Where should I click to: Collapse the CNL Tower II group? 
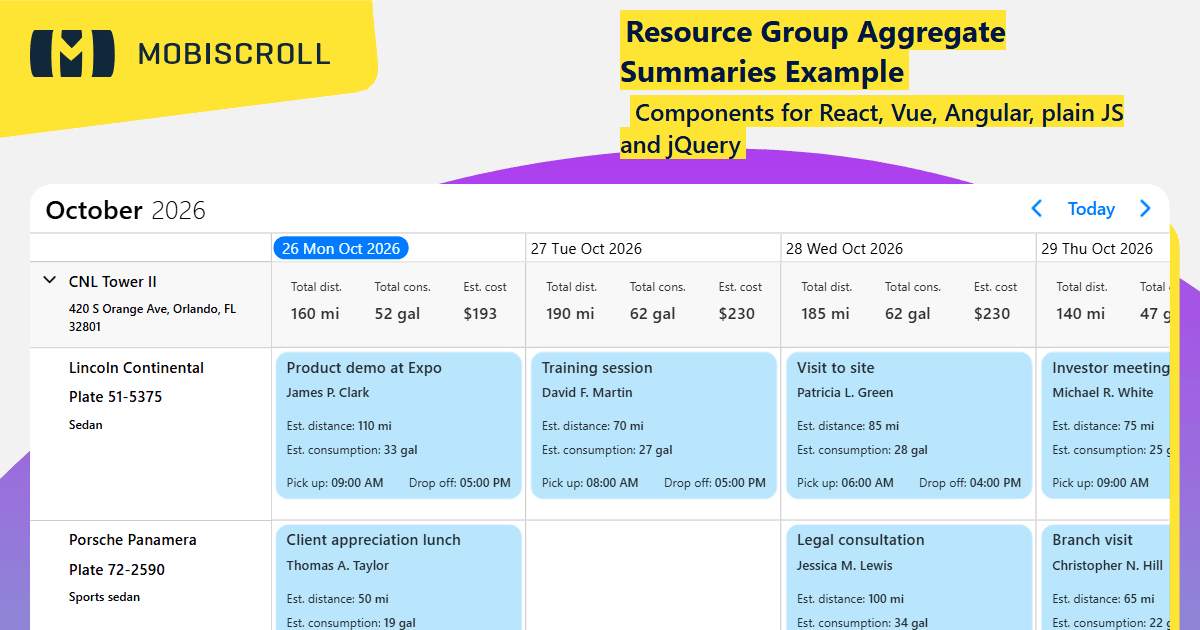click(50, 281)
